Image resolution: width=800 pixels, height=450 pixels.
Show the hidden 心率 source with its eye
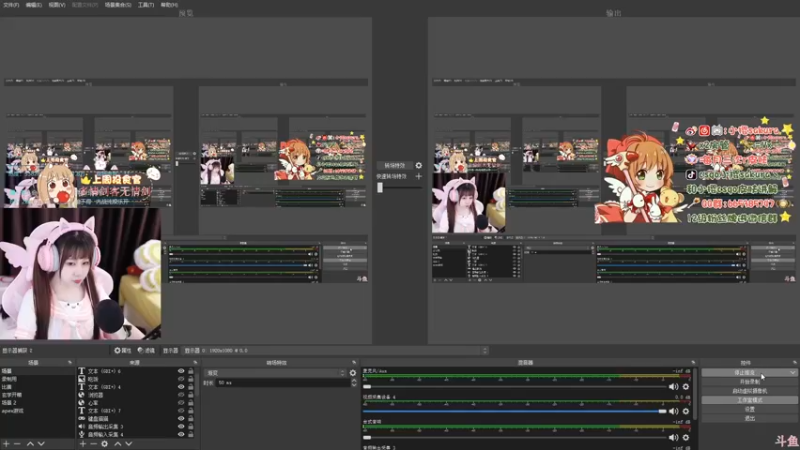(181, 403)
